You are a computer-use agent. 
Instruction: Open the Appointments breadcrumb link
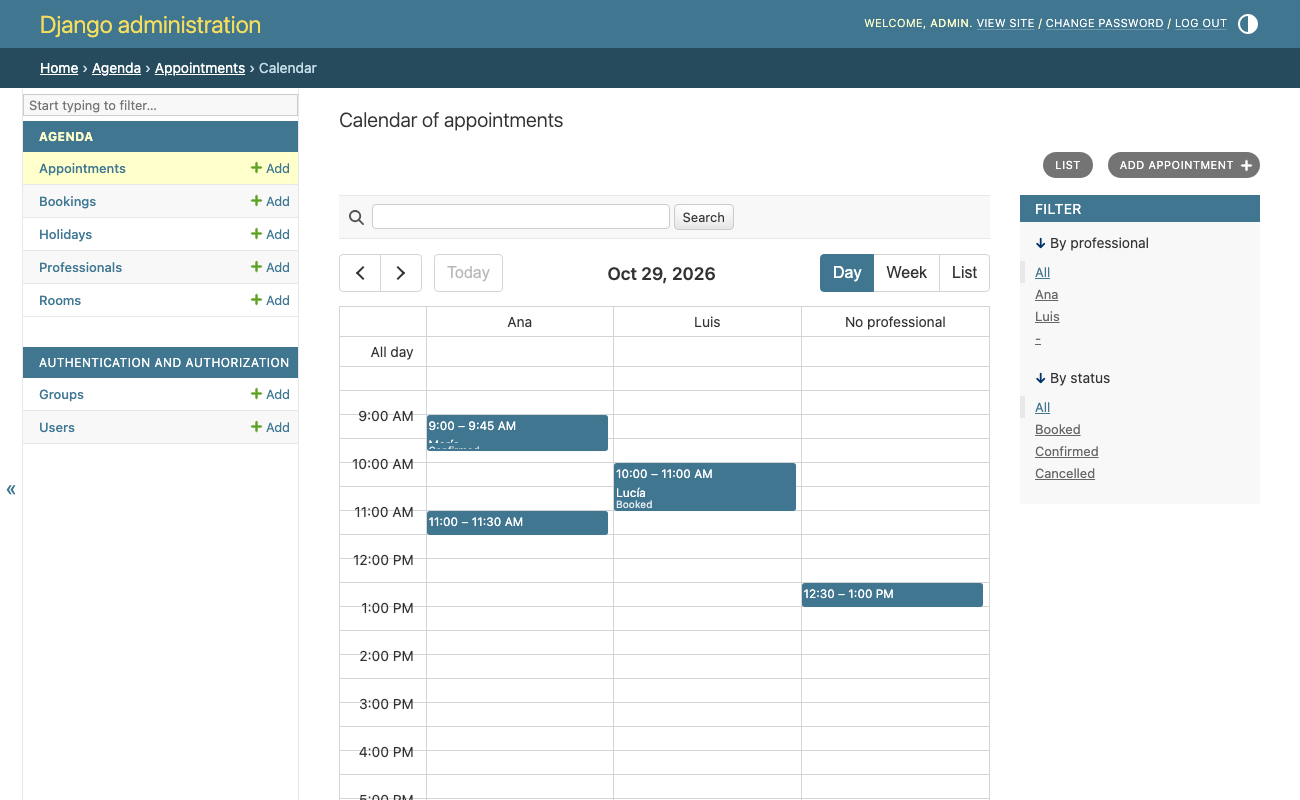click(200, 68)
